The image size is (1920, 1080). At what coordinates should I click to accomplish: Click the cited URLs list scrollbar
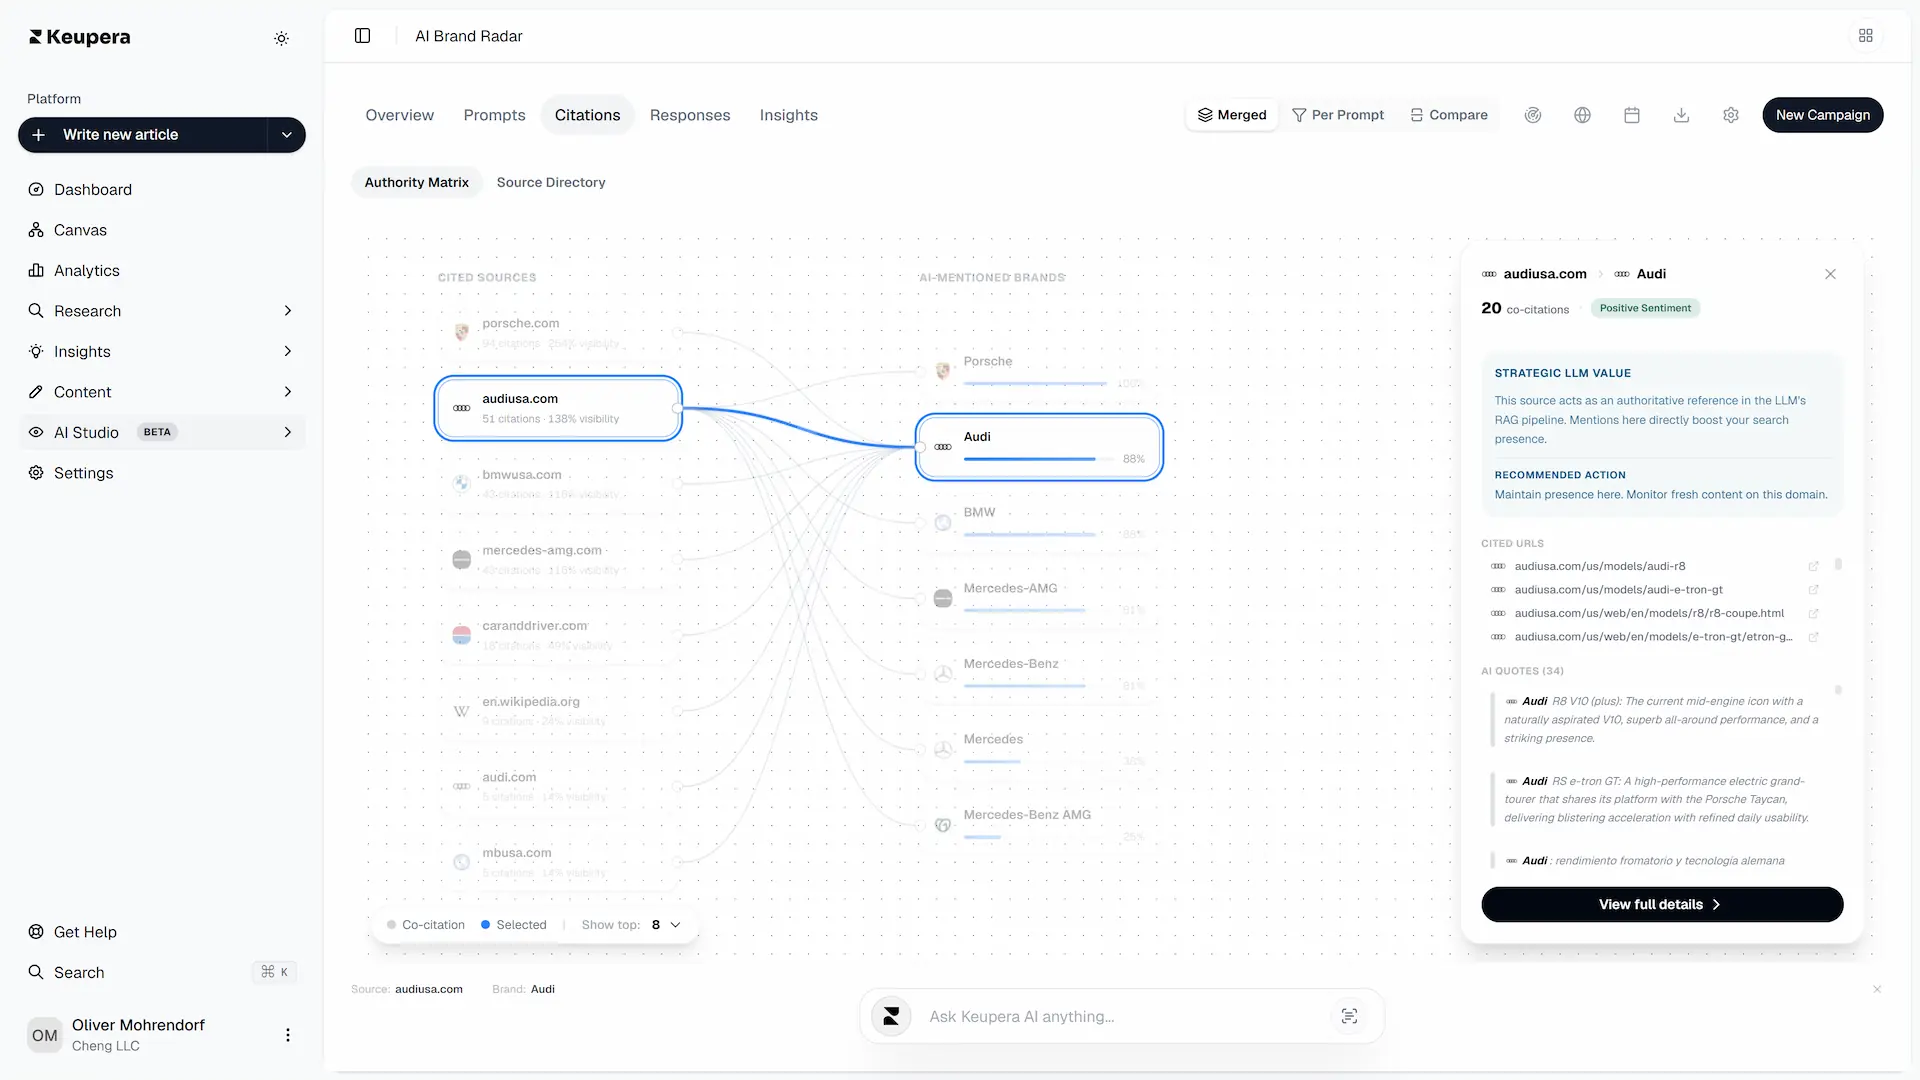pyautogui.click(x=1838, y=565)
